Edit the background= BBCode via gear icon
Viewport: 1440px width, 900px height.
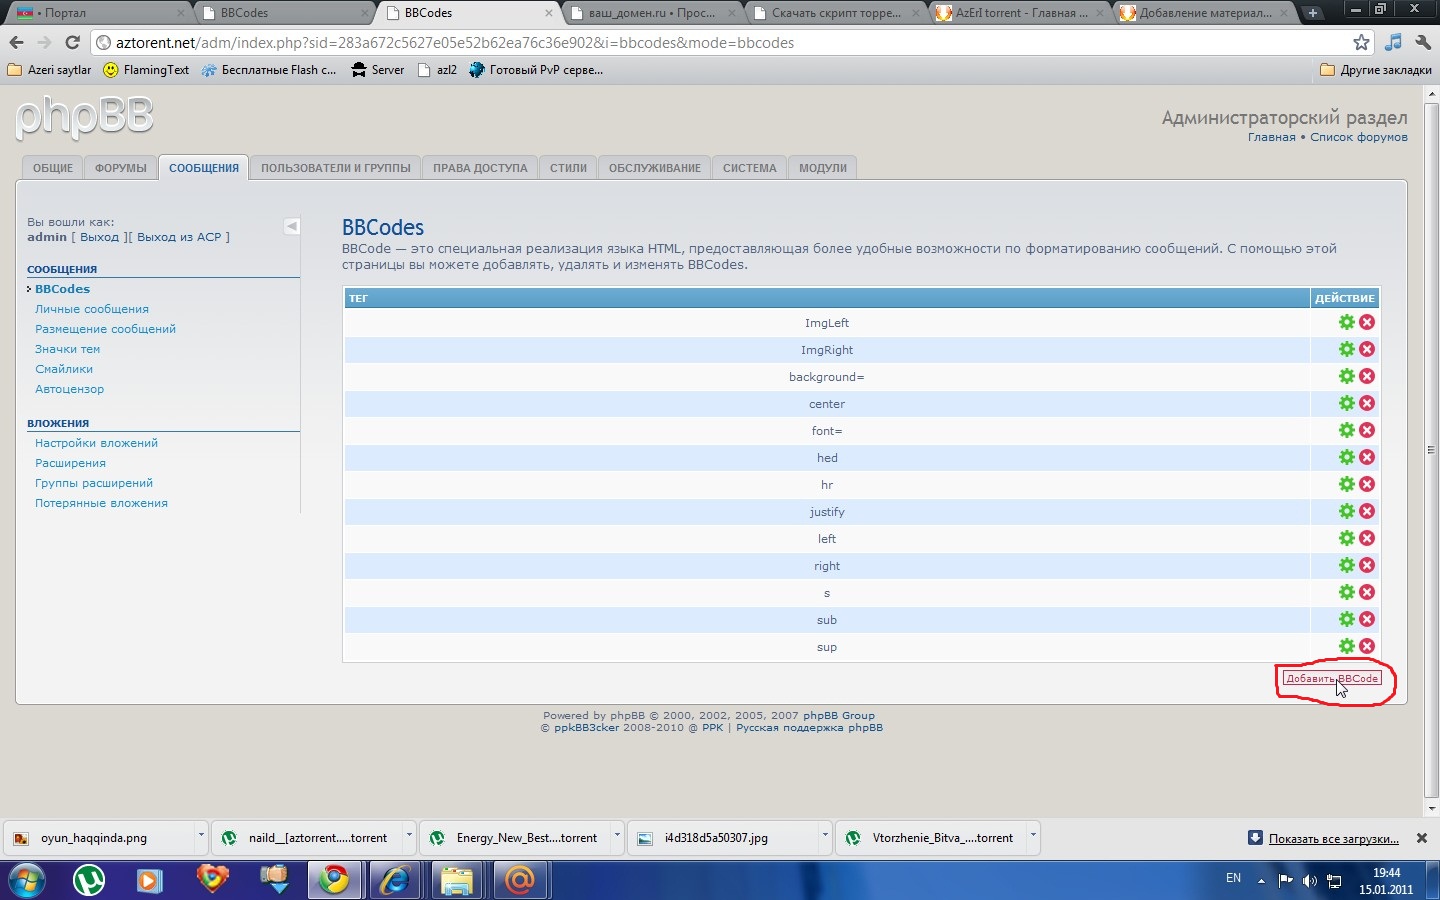click(x=1347, y=376)
